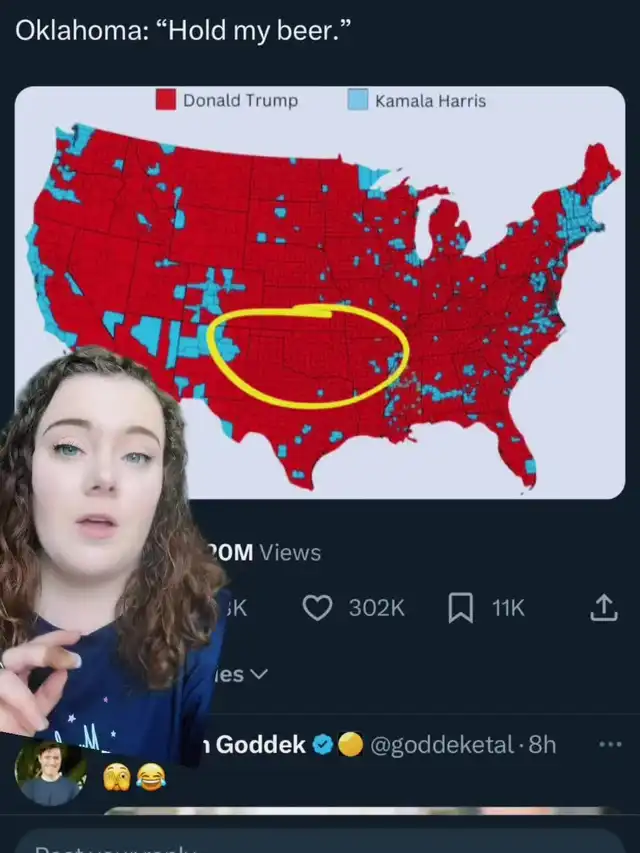640x853 pixels.
Task: Click the yellow circled Oklahoma area
Action: click(x=308, y=357)
